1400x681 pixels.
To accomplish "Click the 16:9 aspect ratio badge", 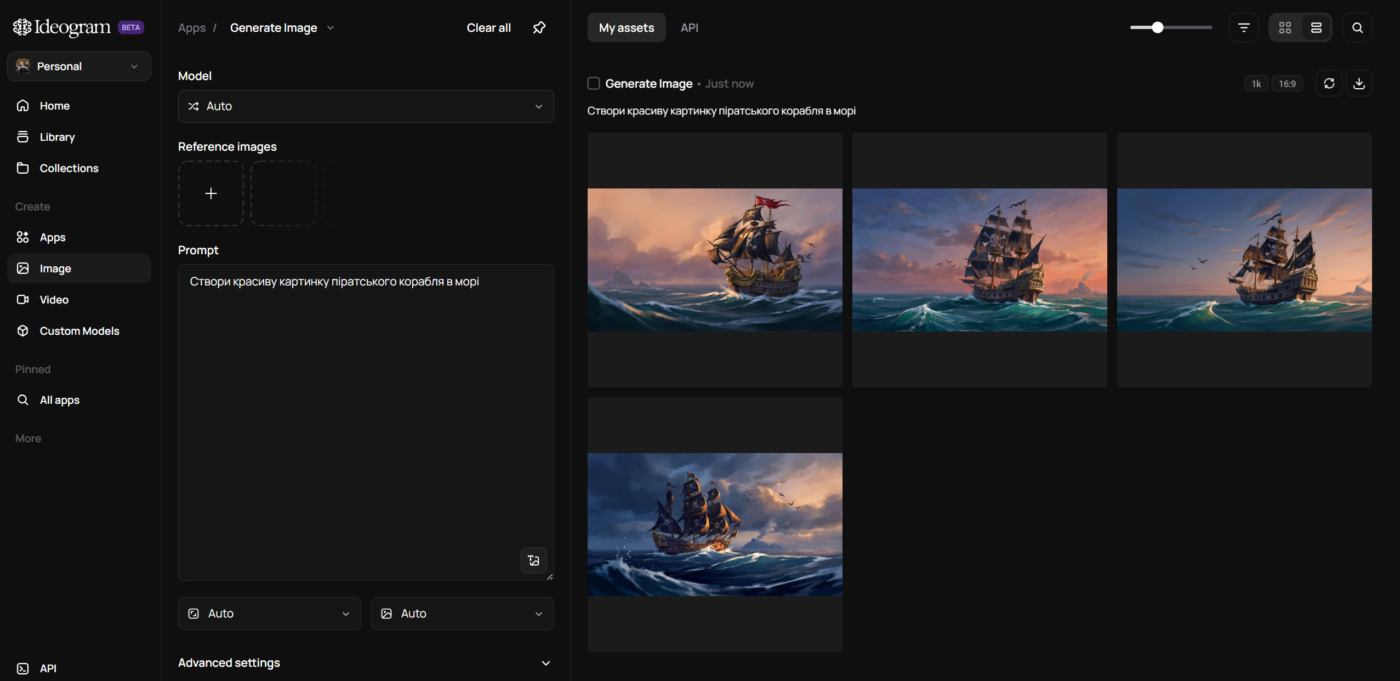I will [x=1287, y=84].
